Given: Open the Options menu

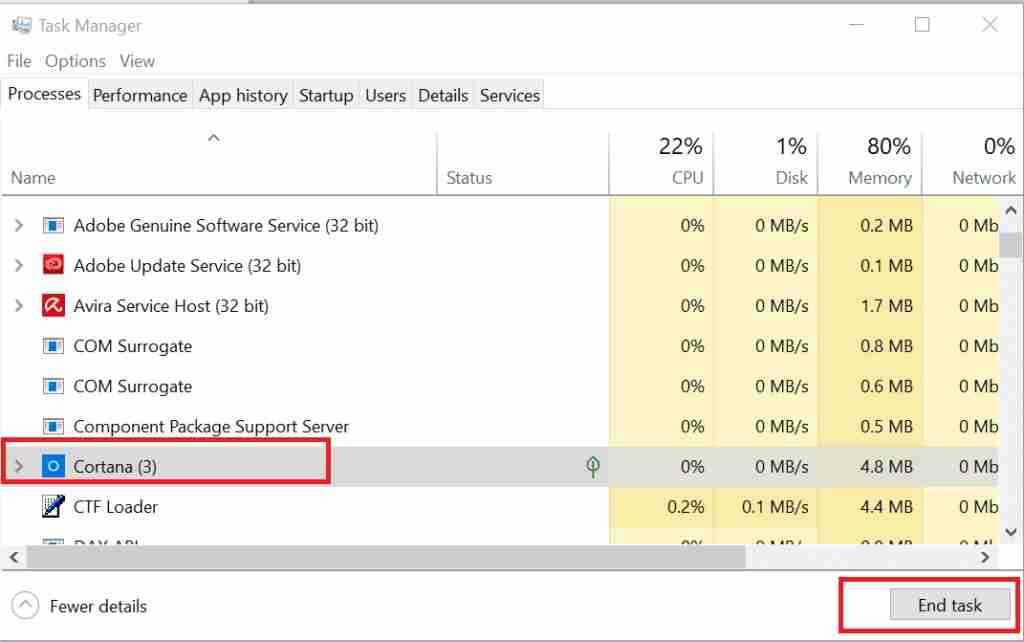Looking at the screenshot, I should (x=75, y=61).
